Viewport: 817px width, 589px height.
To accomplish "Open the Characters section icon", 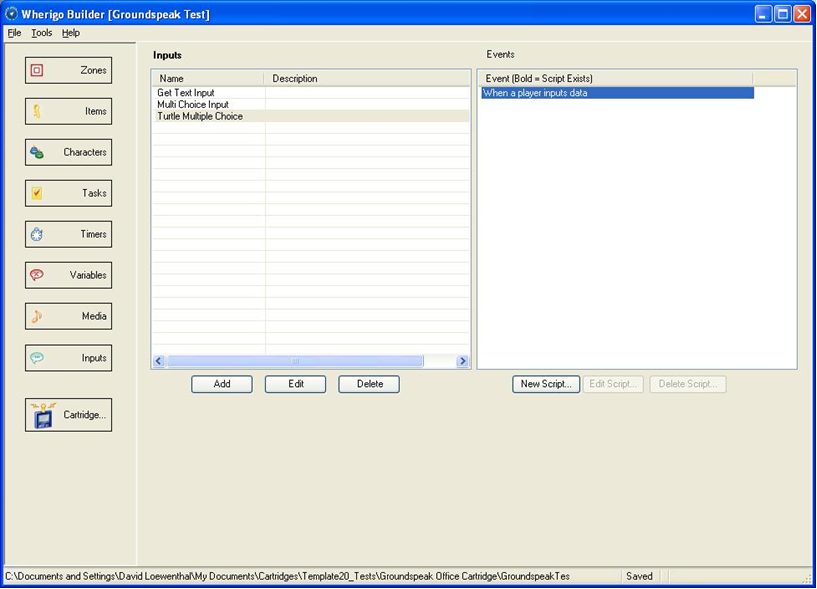I will coord(36,152).
